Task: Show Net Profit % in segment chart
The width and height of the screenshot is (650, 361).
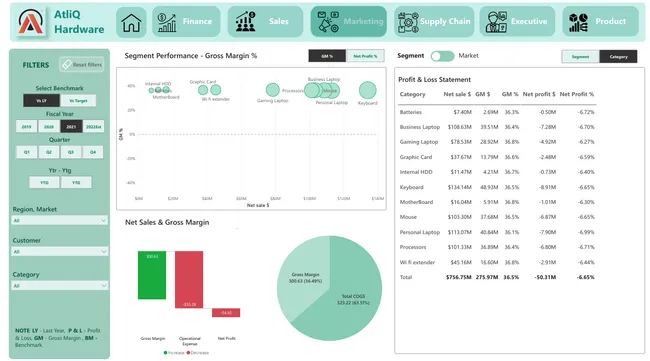Action: click(x=365, y=56)
